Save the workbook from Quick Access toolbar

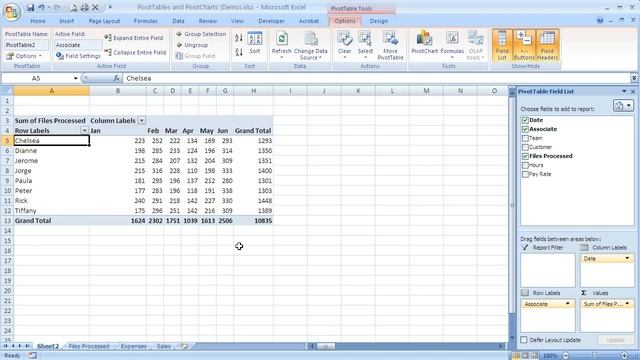click(x=31, y=7)
